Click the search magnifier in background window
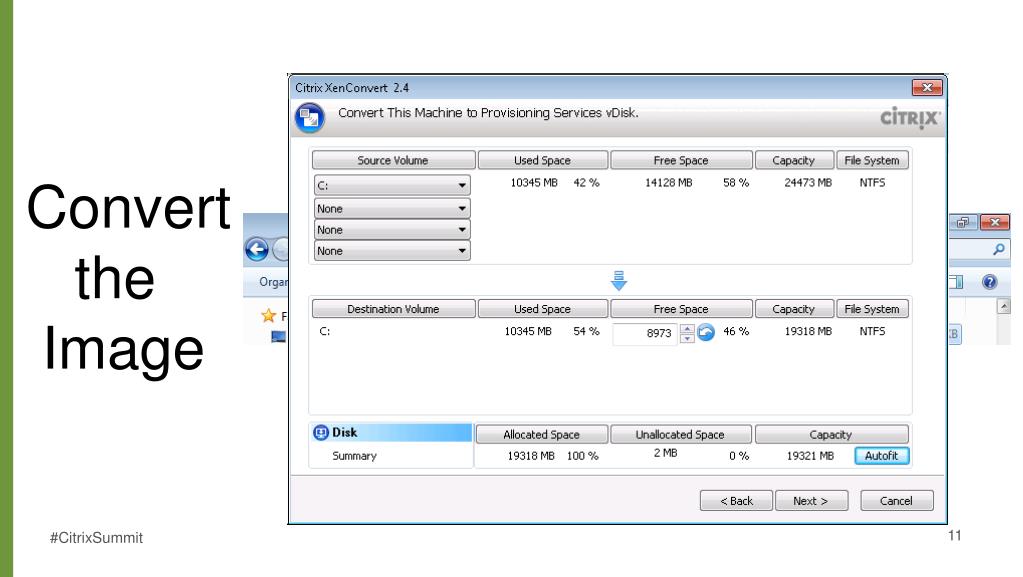1023x577 pixels. (998, 249)
